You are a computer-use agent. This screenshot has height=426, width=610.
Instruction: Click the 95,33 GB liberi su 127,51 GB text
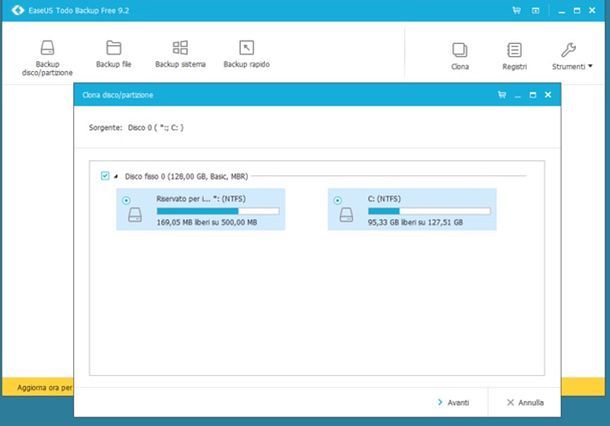coord(415,222)
